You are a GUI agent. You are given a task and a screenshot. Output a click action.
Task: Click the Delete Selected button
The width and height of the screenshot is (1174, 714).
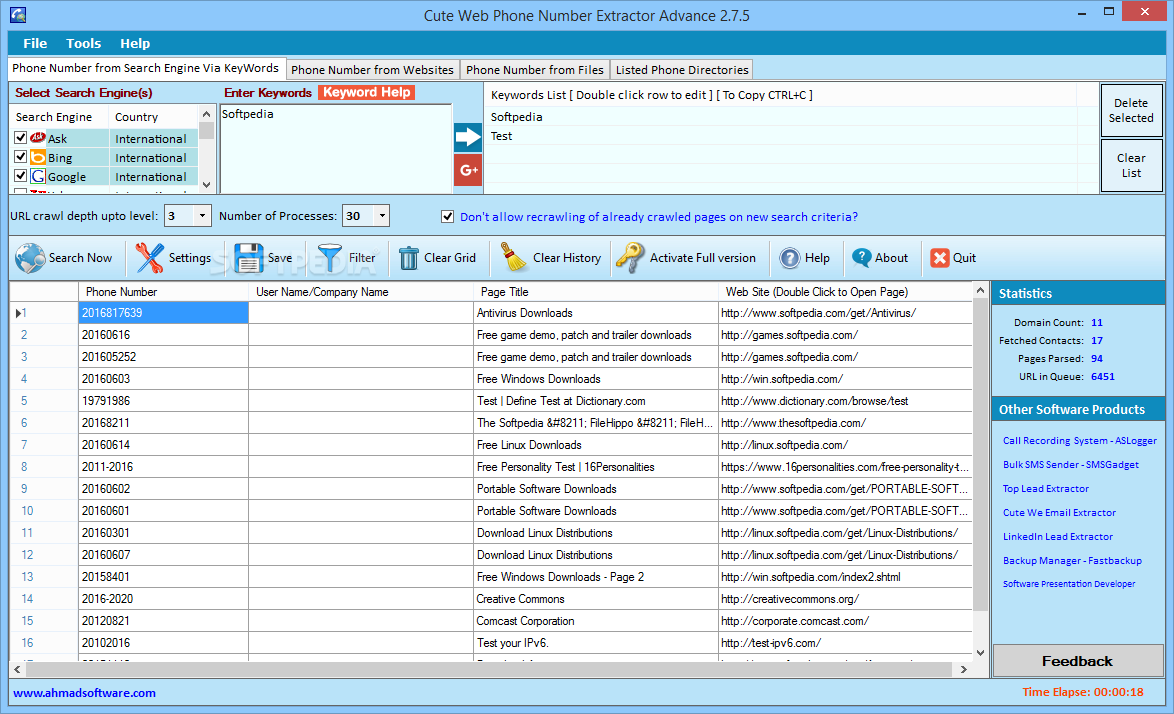[x=1131, y=110]
